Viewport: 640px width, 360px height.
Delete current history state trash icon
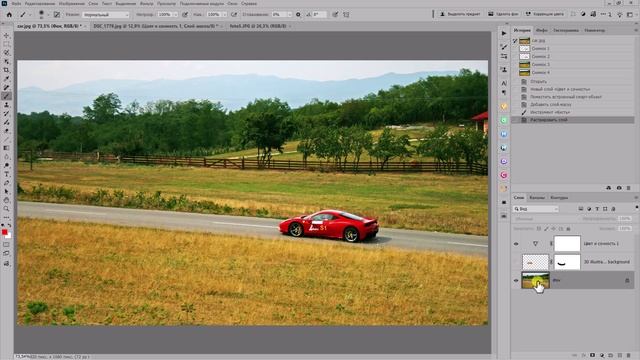tap(629, 188)
